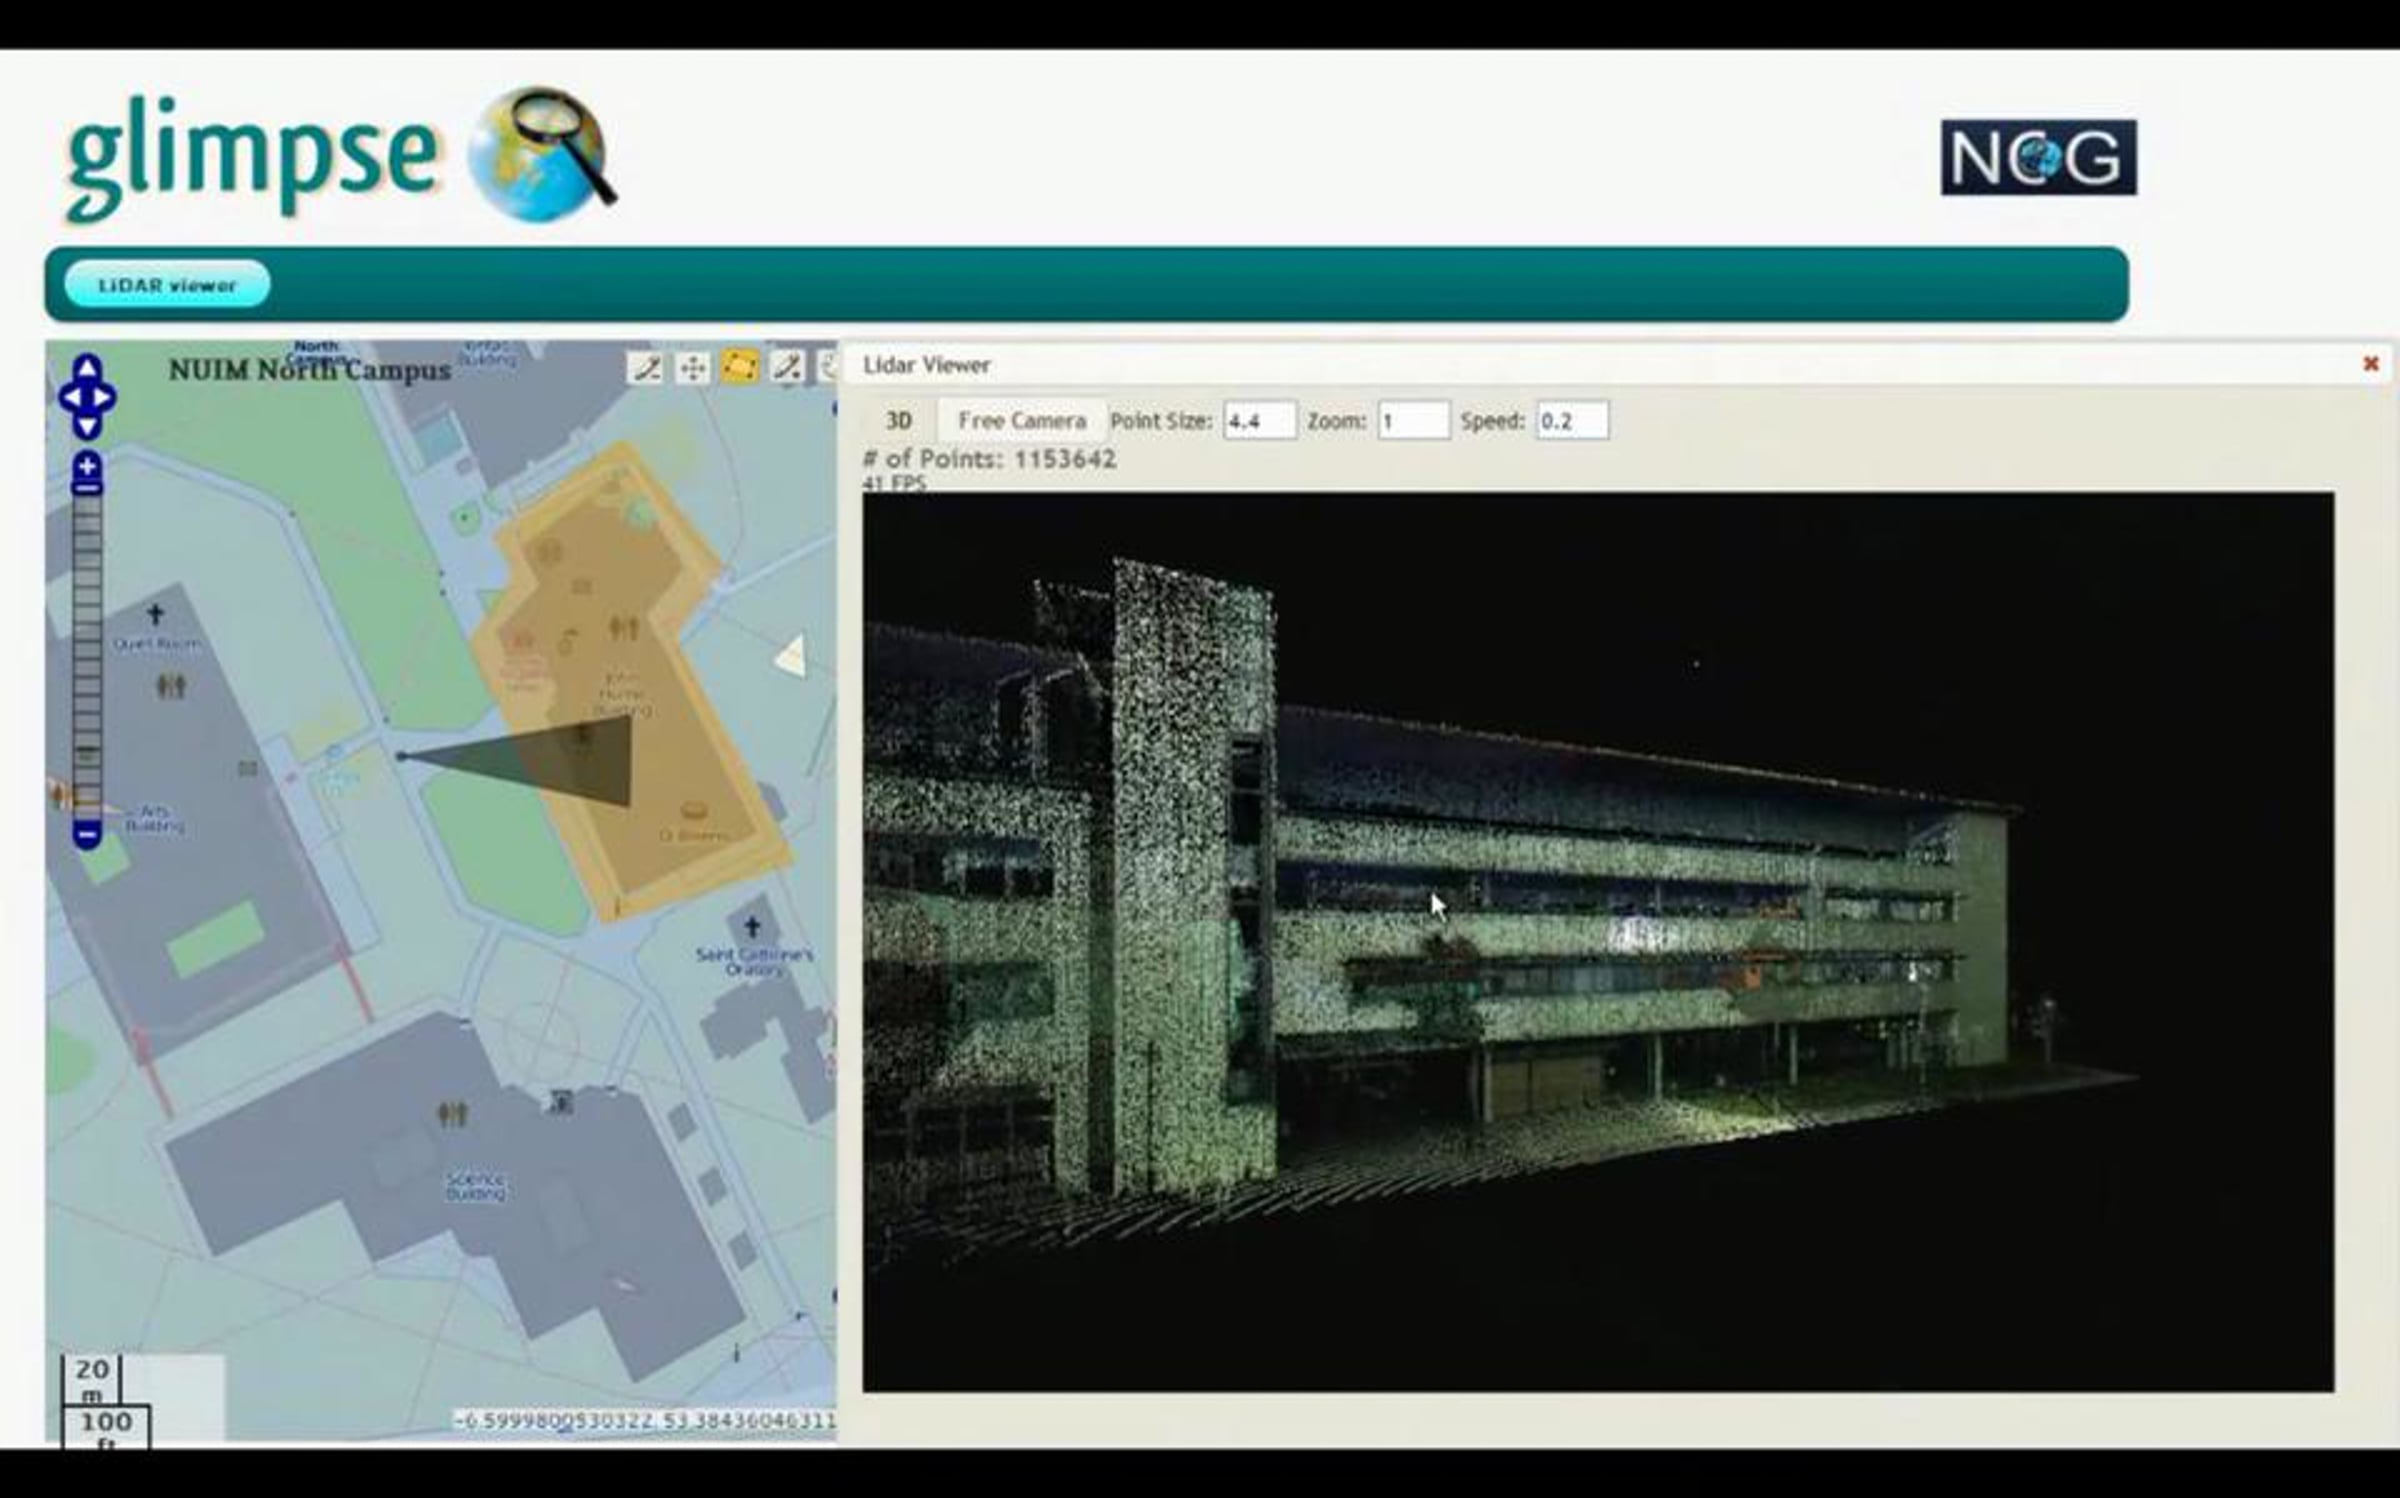Select the pan/move tool on the map toolbar
This screenshot has width=2400, height=1498.
[x=692, y=367]
